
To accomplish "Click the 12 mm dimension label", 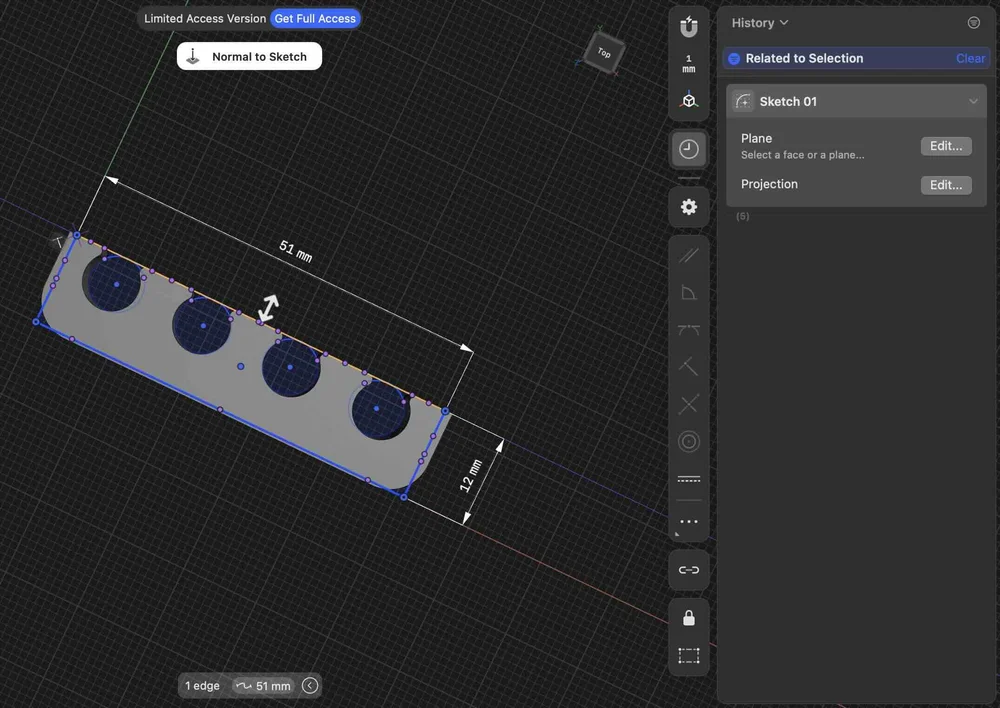I will pos(471,476).
